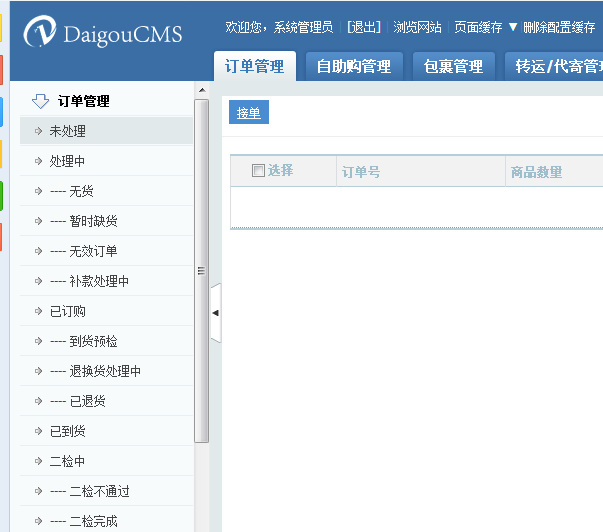The image size is (603, 532).
Task: Click arrow icon beside 二检中
Action: click(38, 461)
